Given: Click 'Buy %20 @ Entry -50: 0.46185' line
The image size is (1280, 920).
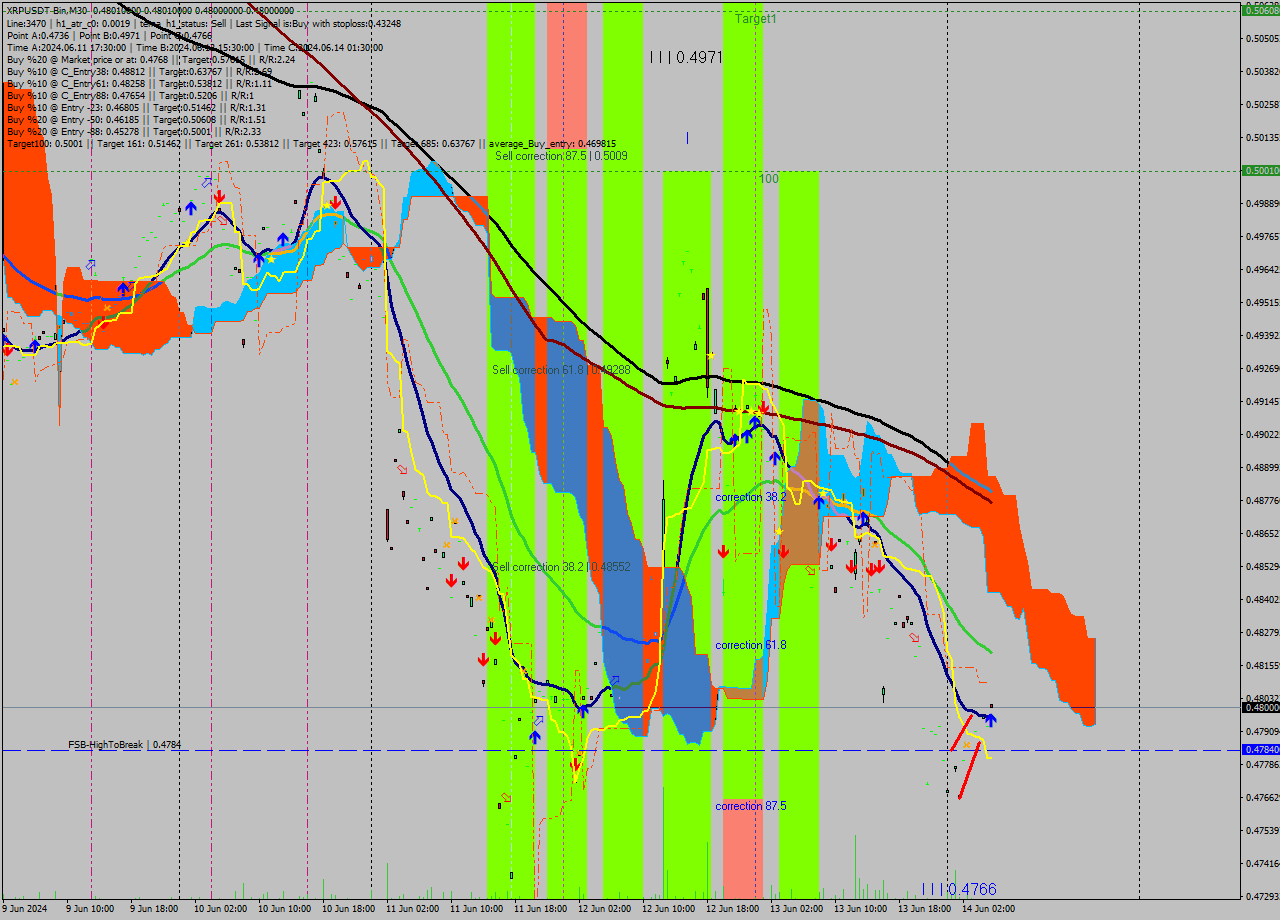Looking at the screenshot, I should [136, 119].
